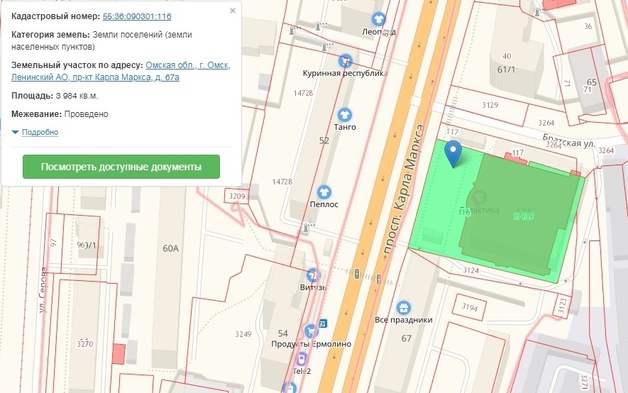Click the Tele2 phone shop icon
The image size is (628, 393).
[x=302, y=359]
